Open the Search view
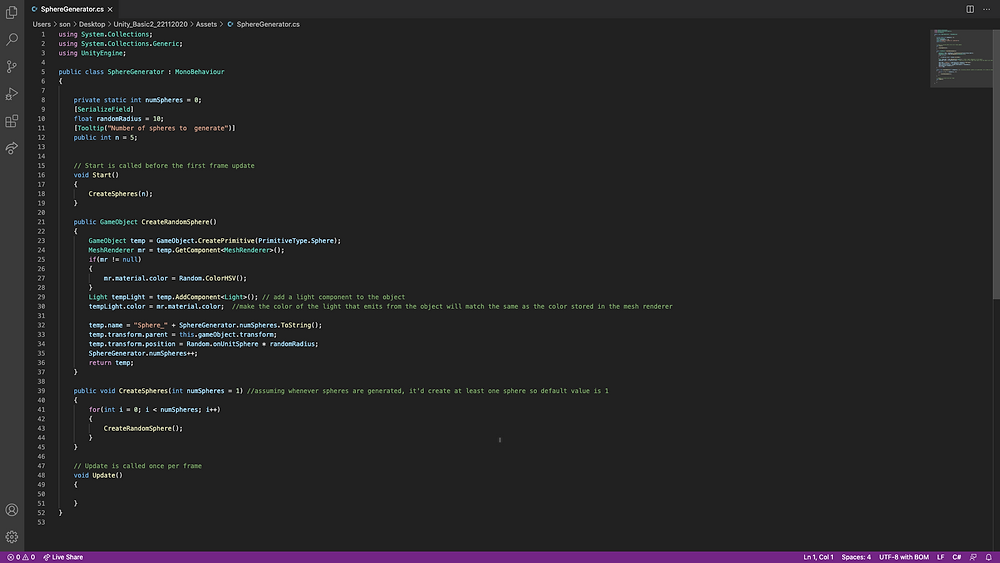The image size is (1000, 563). [x=11, y=40]
